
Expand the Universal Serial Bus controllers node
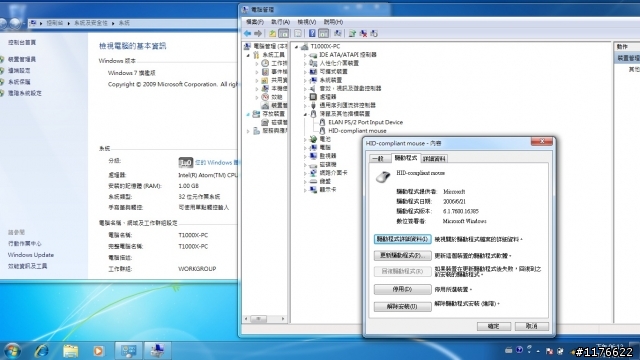(305, 105)
